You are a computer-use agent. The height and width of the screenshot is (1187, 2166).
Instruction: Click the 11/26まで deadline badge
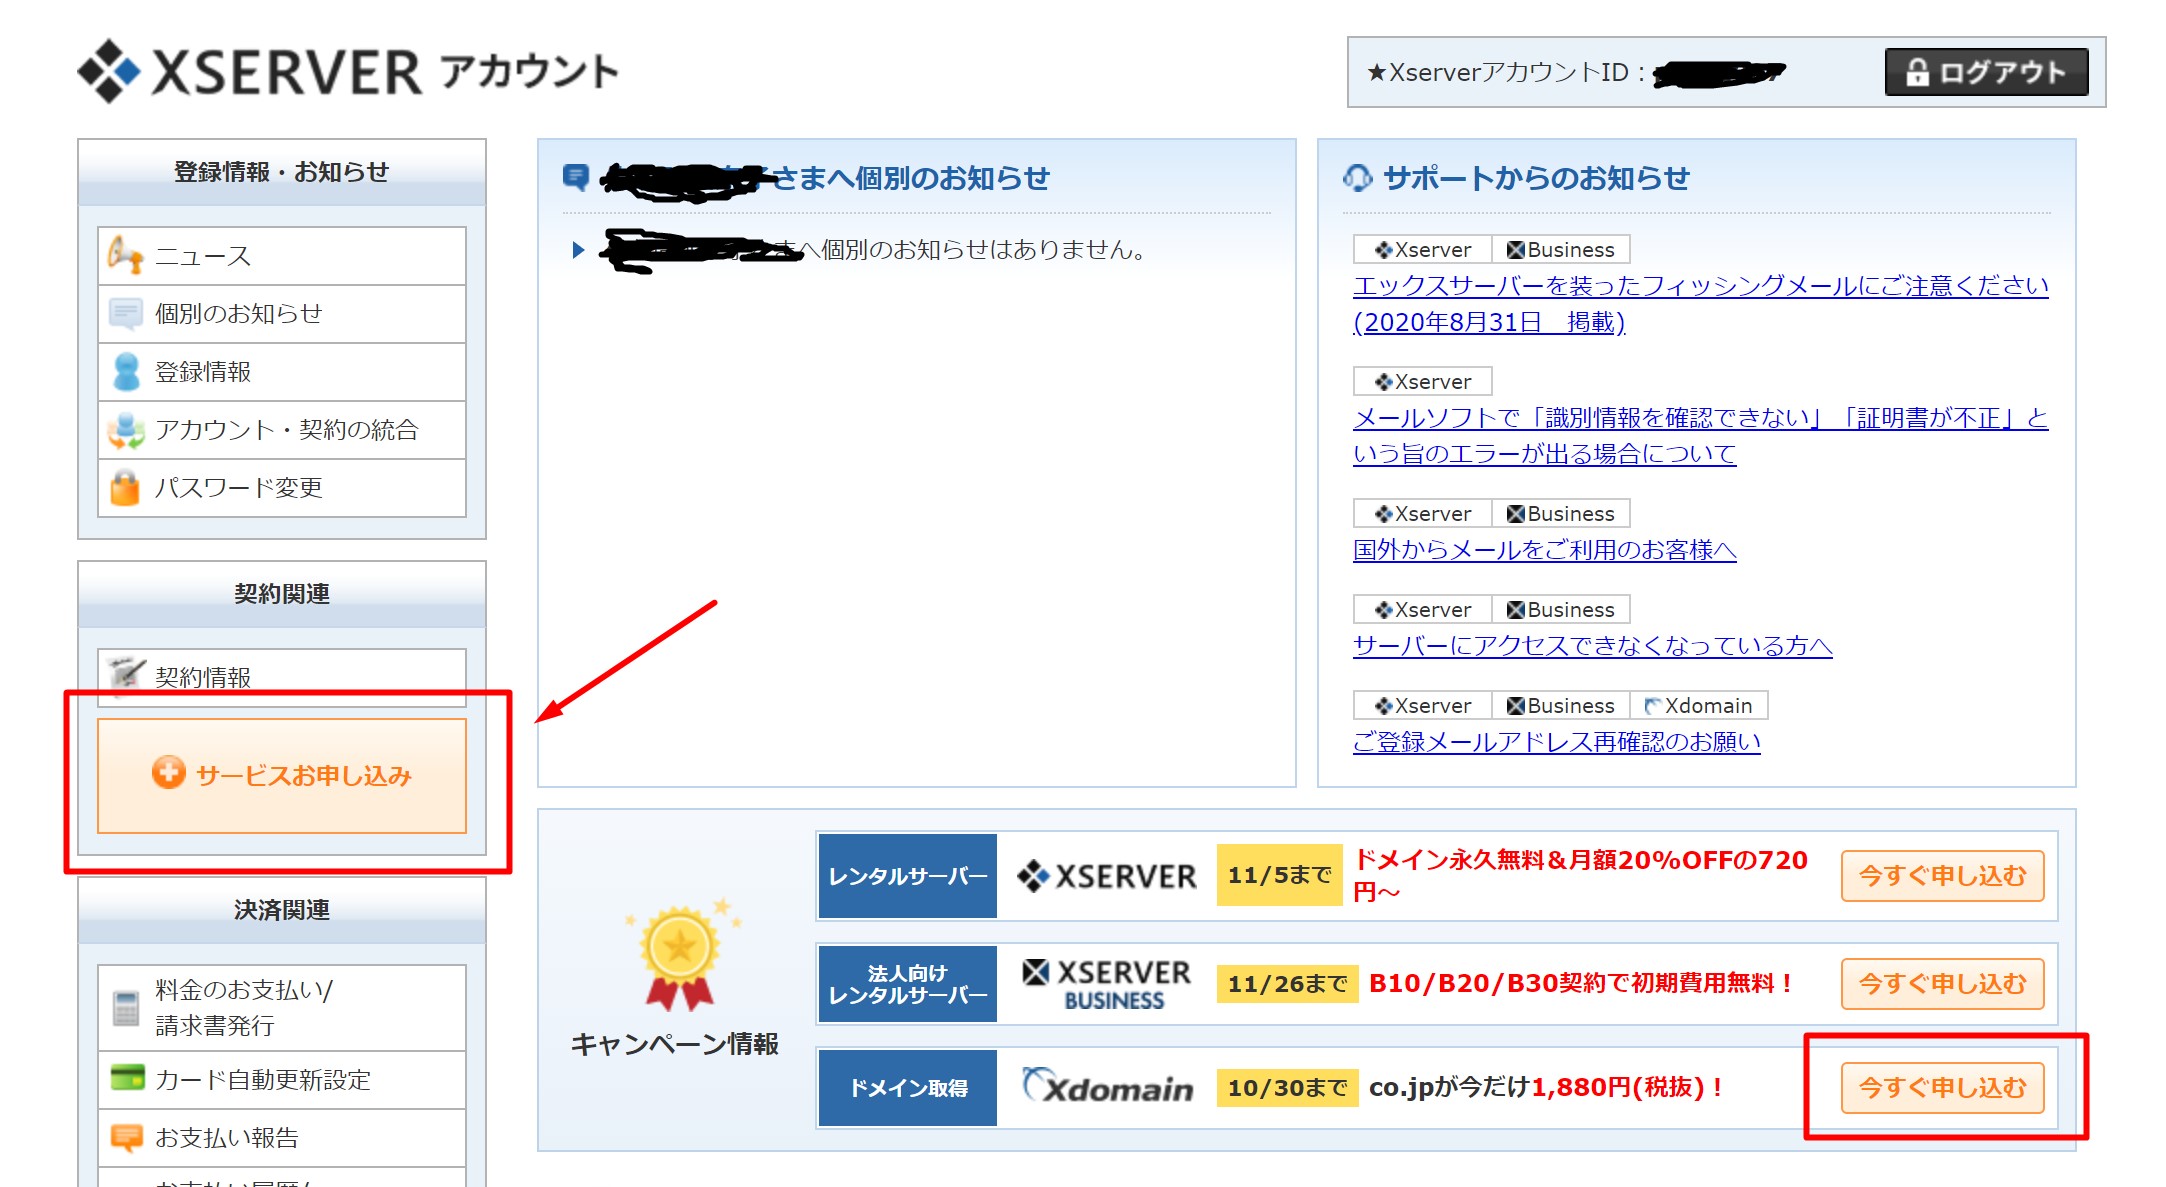pyautogui.click(x=1287, y=984)
